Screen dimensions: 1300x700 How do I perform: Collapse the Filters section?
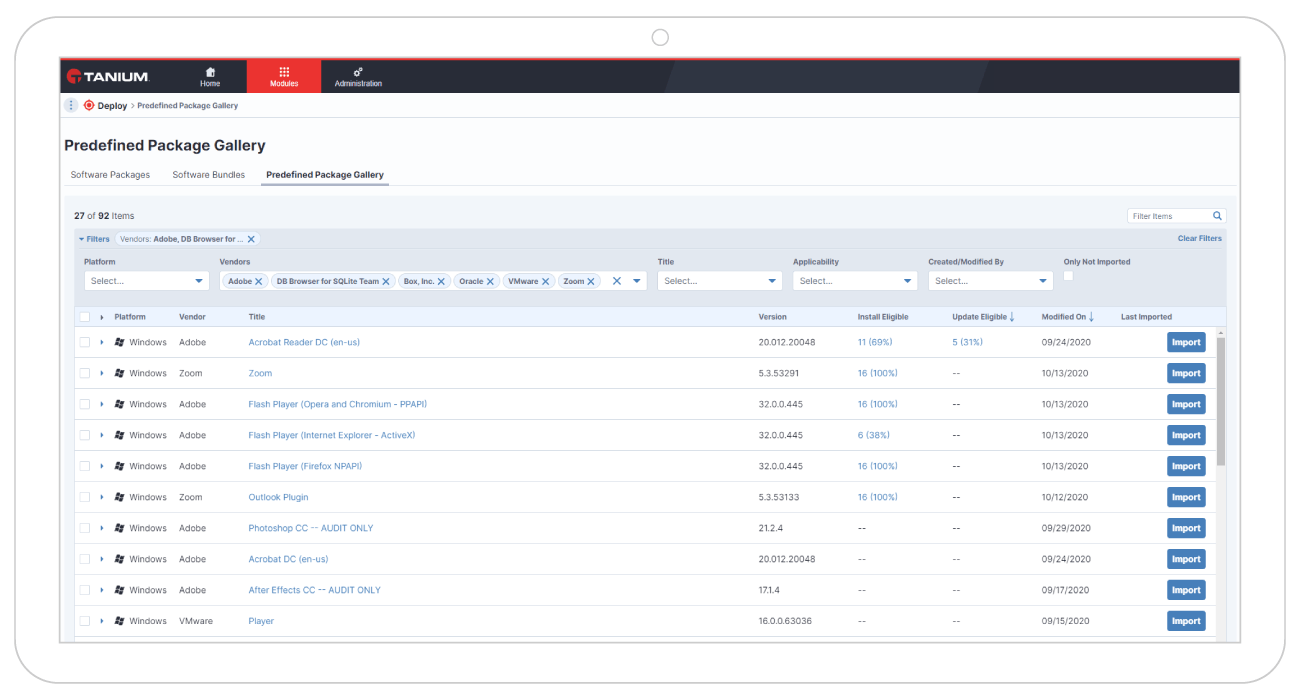click(94, 239)
